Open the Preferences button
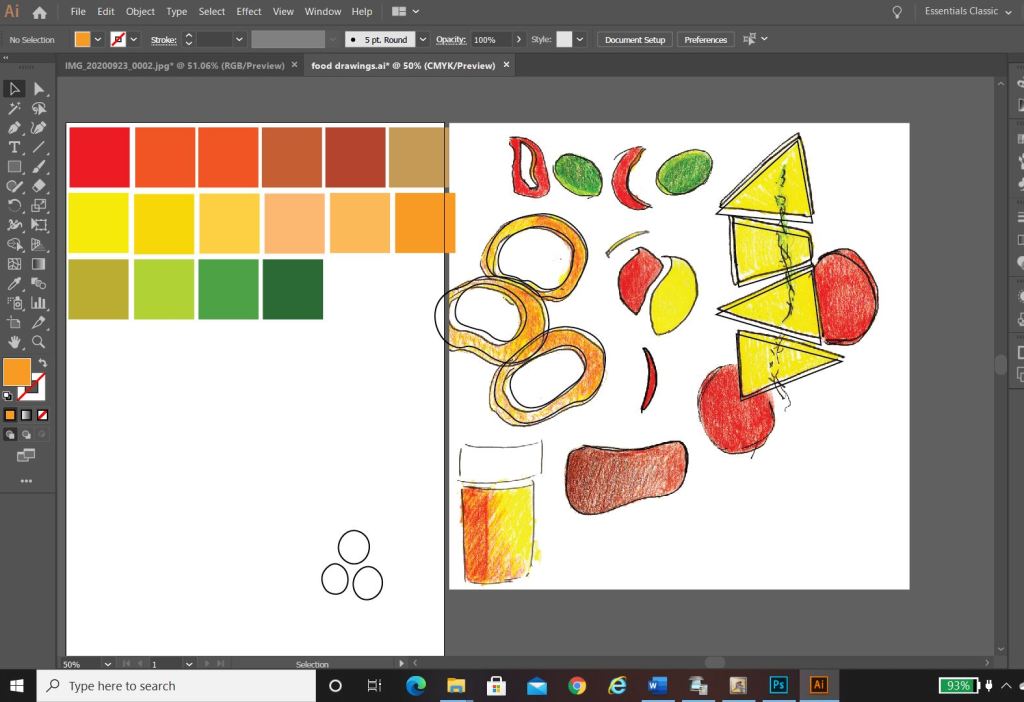 (705, 39)
